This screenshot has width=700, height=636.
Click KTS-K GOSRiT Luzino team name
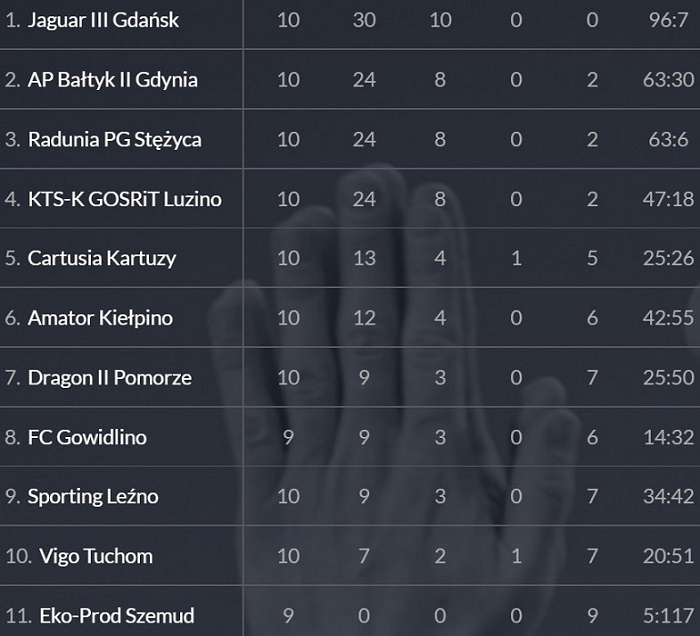coord(125,199)
